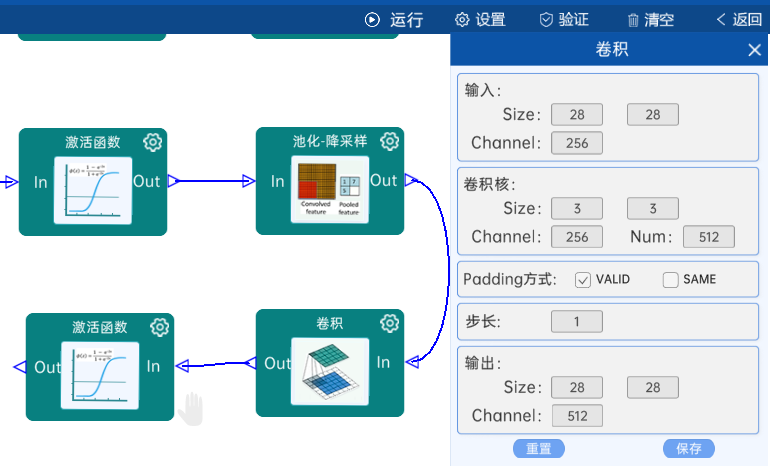The width and height of the screenshot is (770, 466).
Task: Click 清空 (Clear) in the top bar
Action: 651,20
